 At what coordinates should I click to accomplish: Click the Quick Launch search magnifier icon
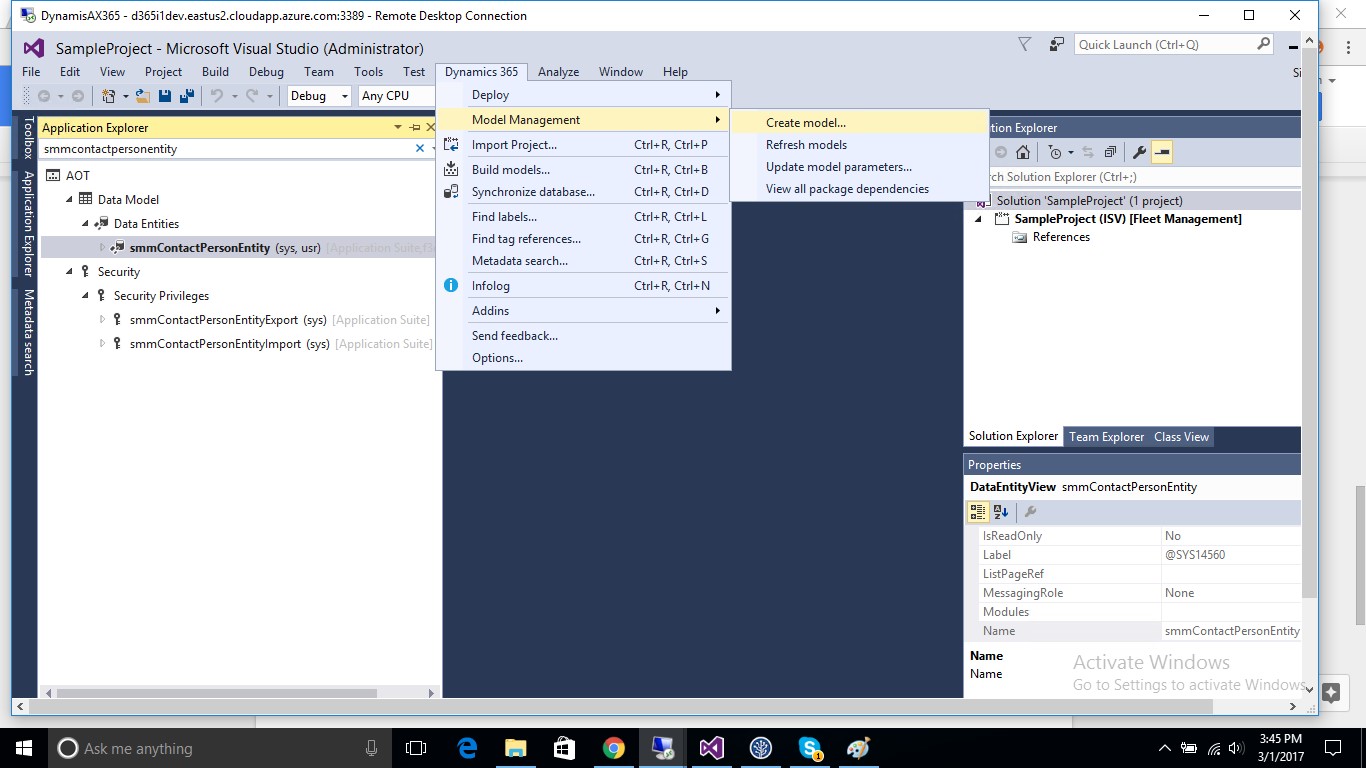(x=1264, y=44)
